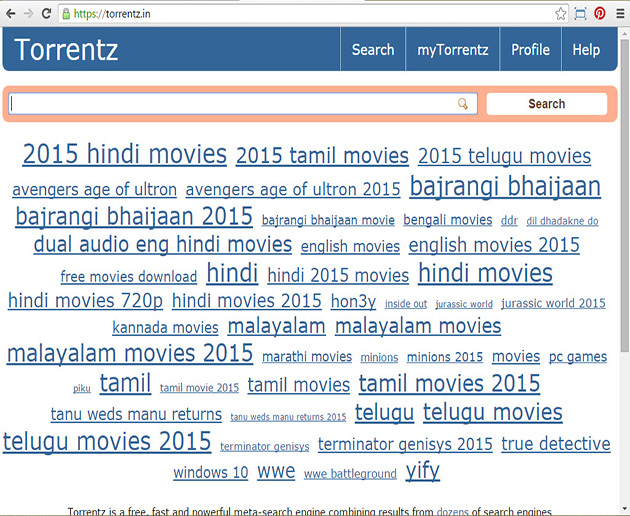Open 'minions 2015' tag
Screen dimensions: 630x516
point(445,357)
